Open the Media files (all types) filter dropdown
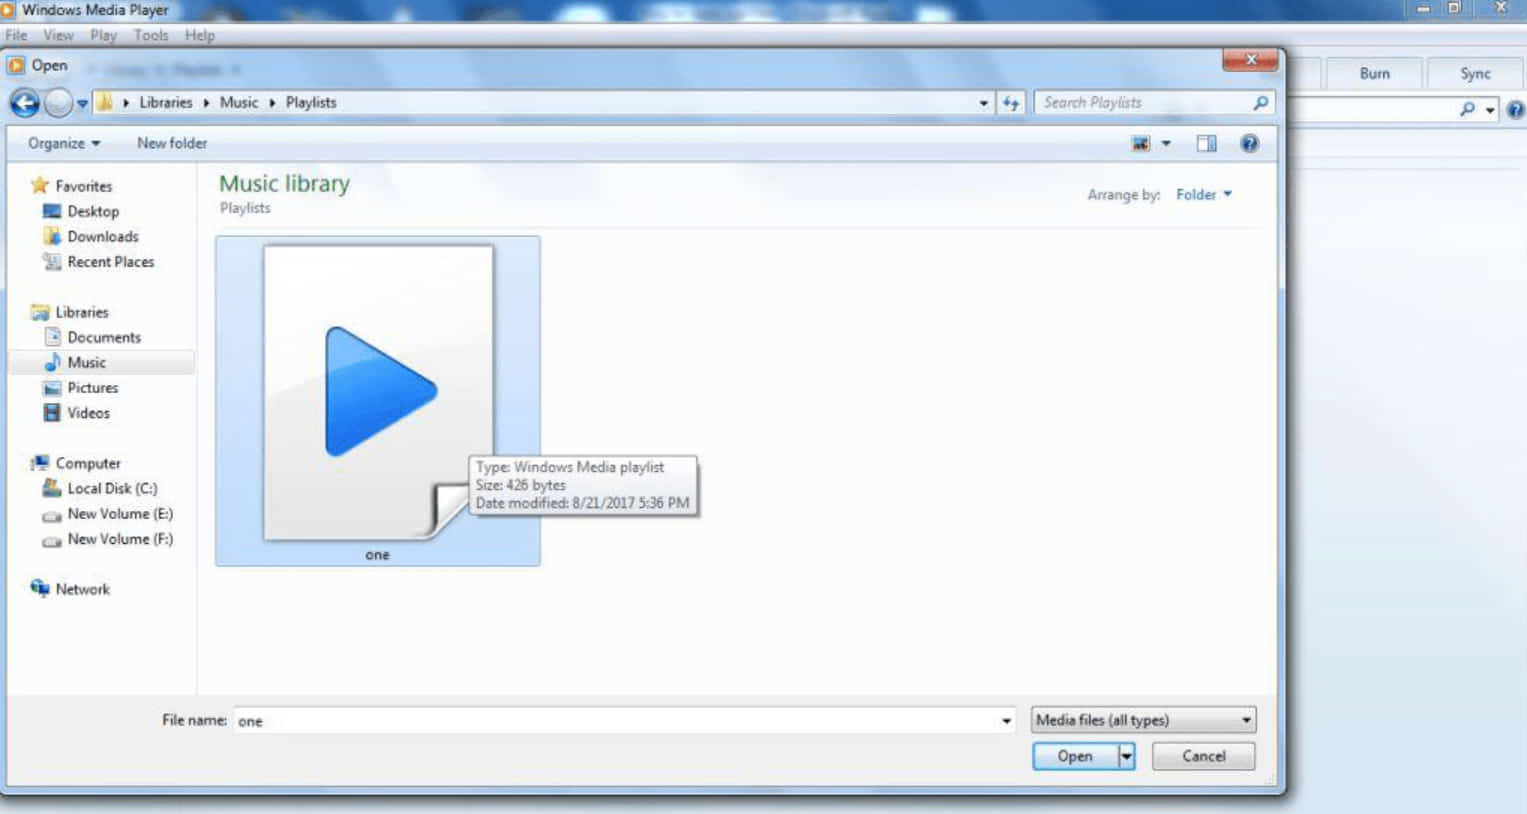1527x814 pixels. pyautogui.click(x=1143, y=720)
